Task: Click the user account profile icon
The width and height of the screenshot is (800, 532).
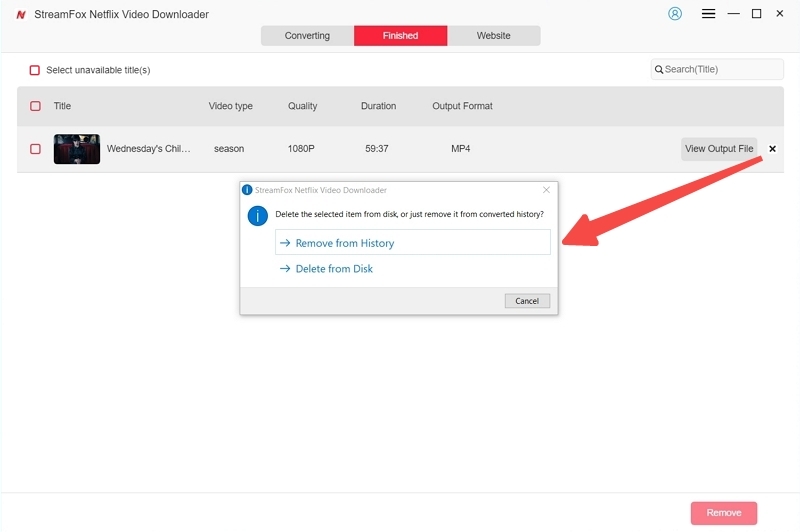Action: tap(674, 14)
